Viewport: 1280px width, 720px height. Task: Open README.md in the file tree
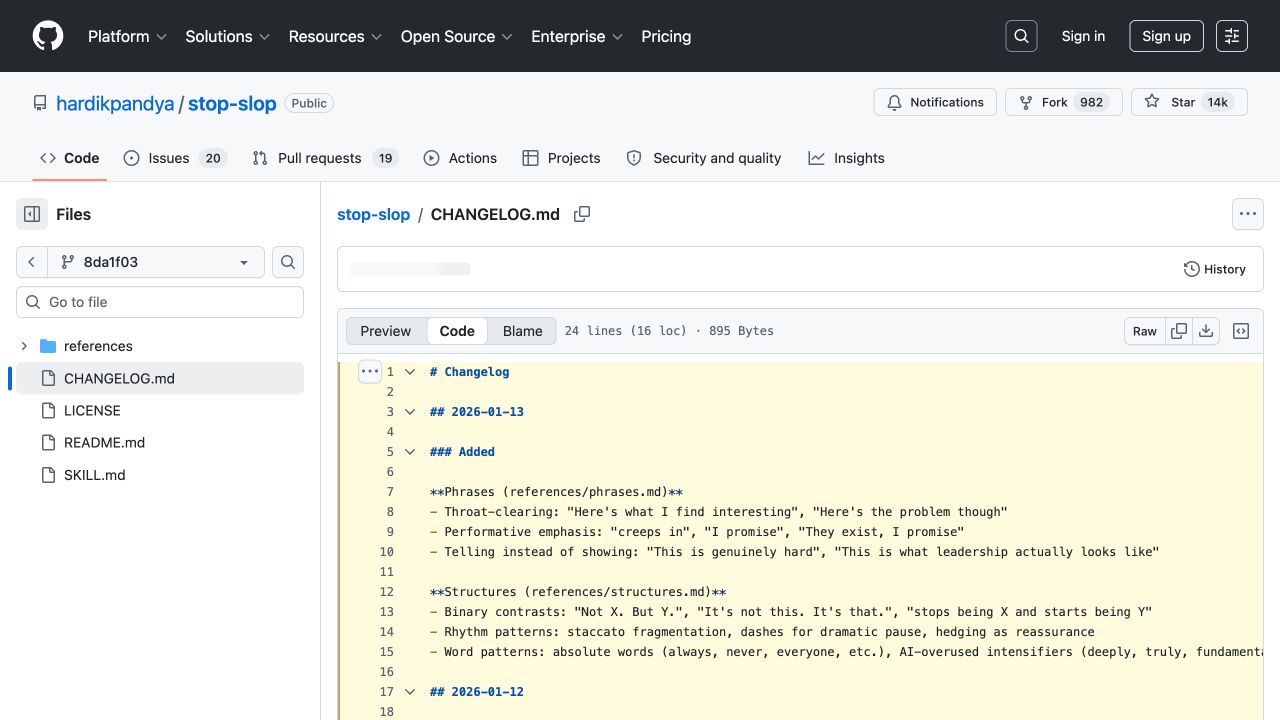160,442
